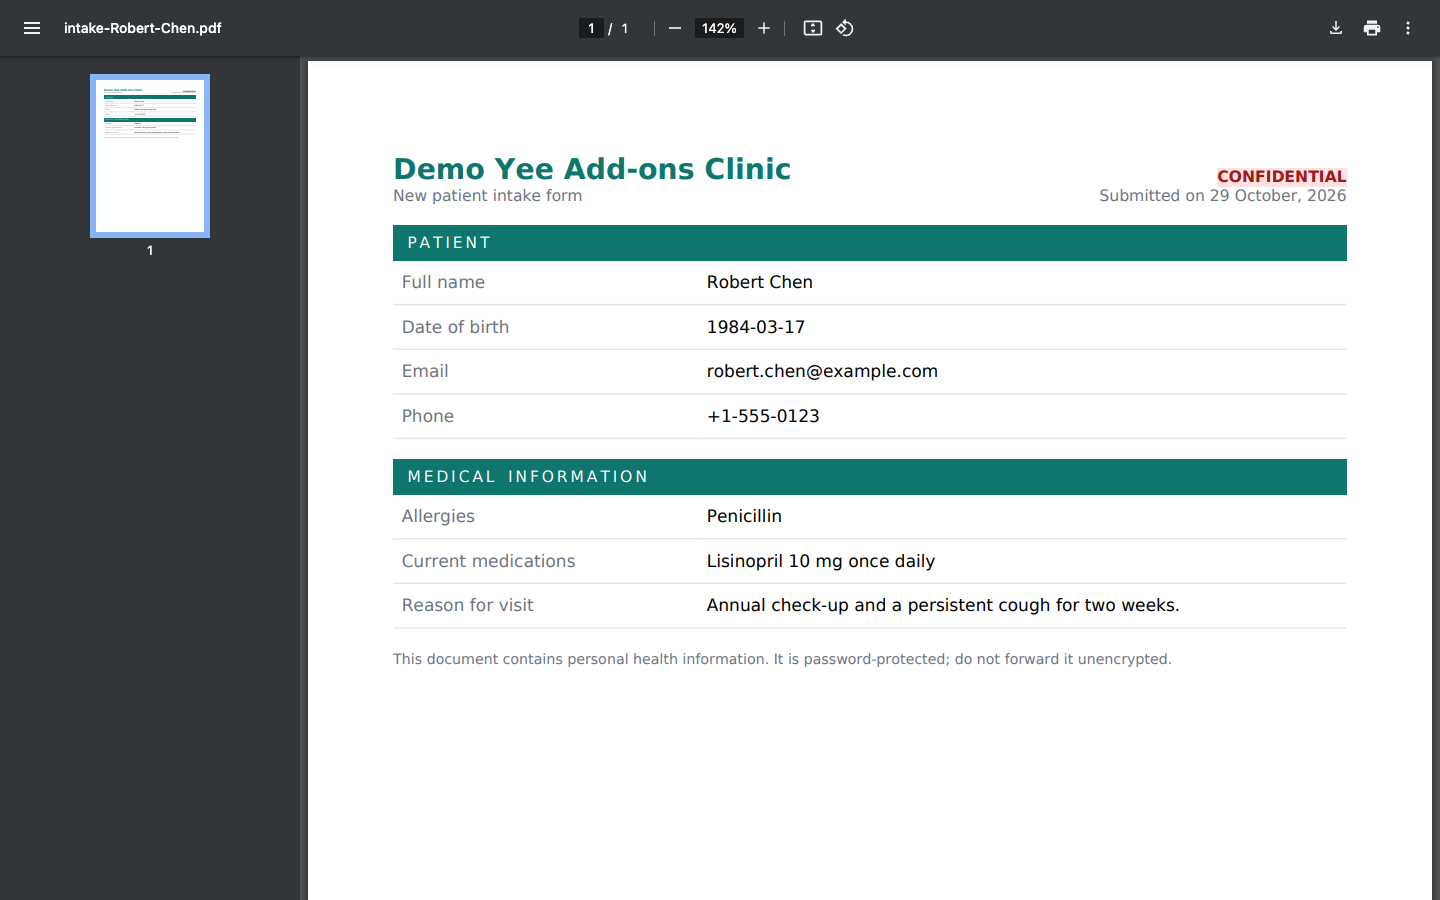The image size is (1440, 900).
Task: Select the page 1 thumbnail
Action: click(x=150, y=156)
